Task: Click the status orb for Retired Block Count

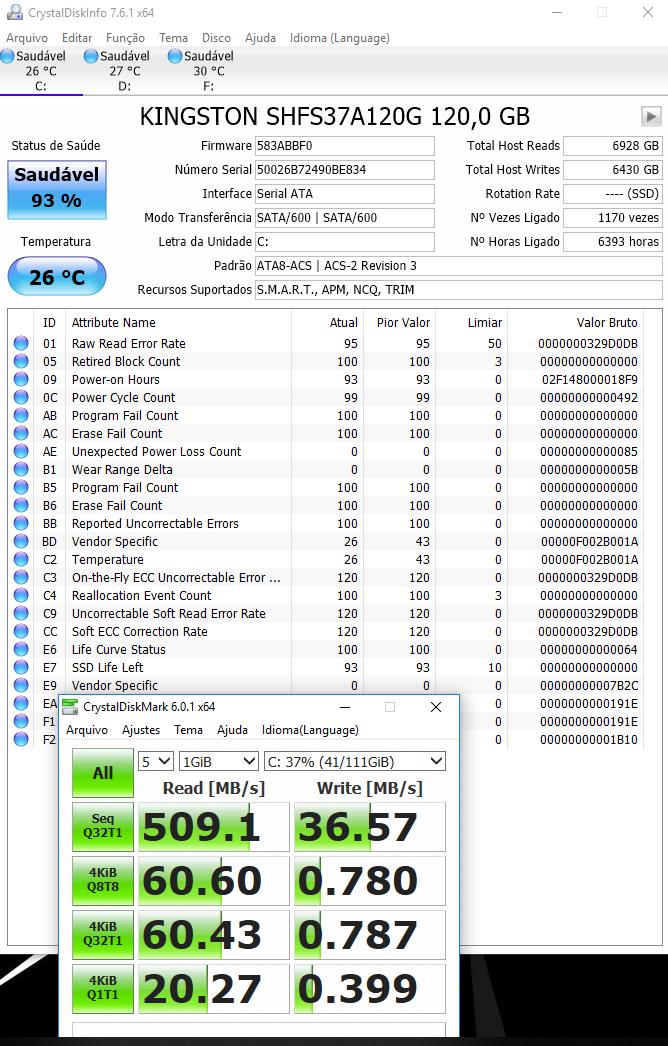Action: (x=21, y=362)
